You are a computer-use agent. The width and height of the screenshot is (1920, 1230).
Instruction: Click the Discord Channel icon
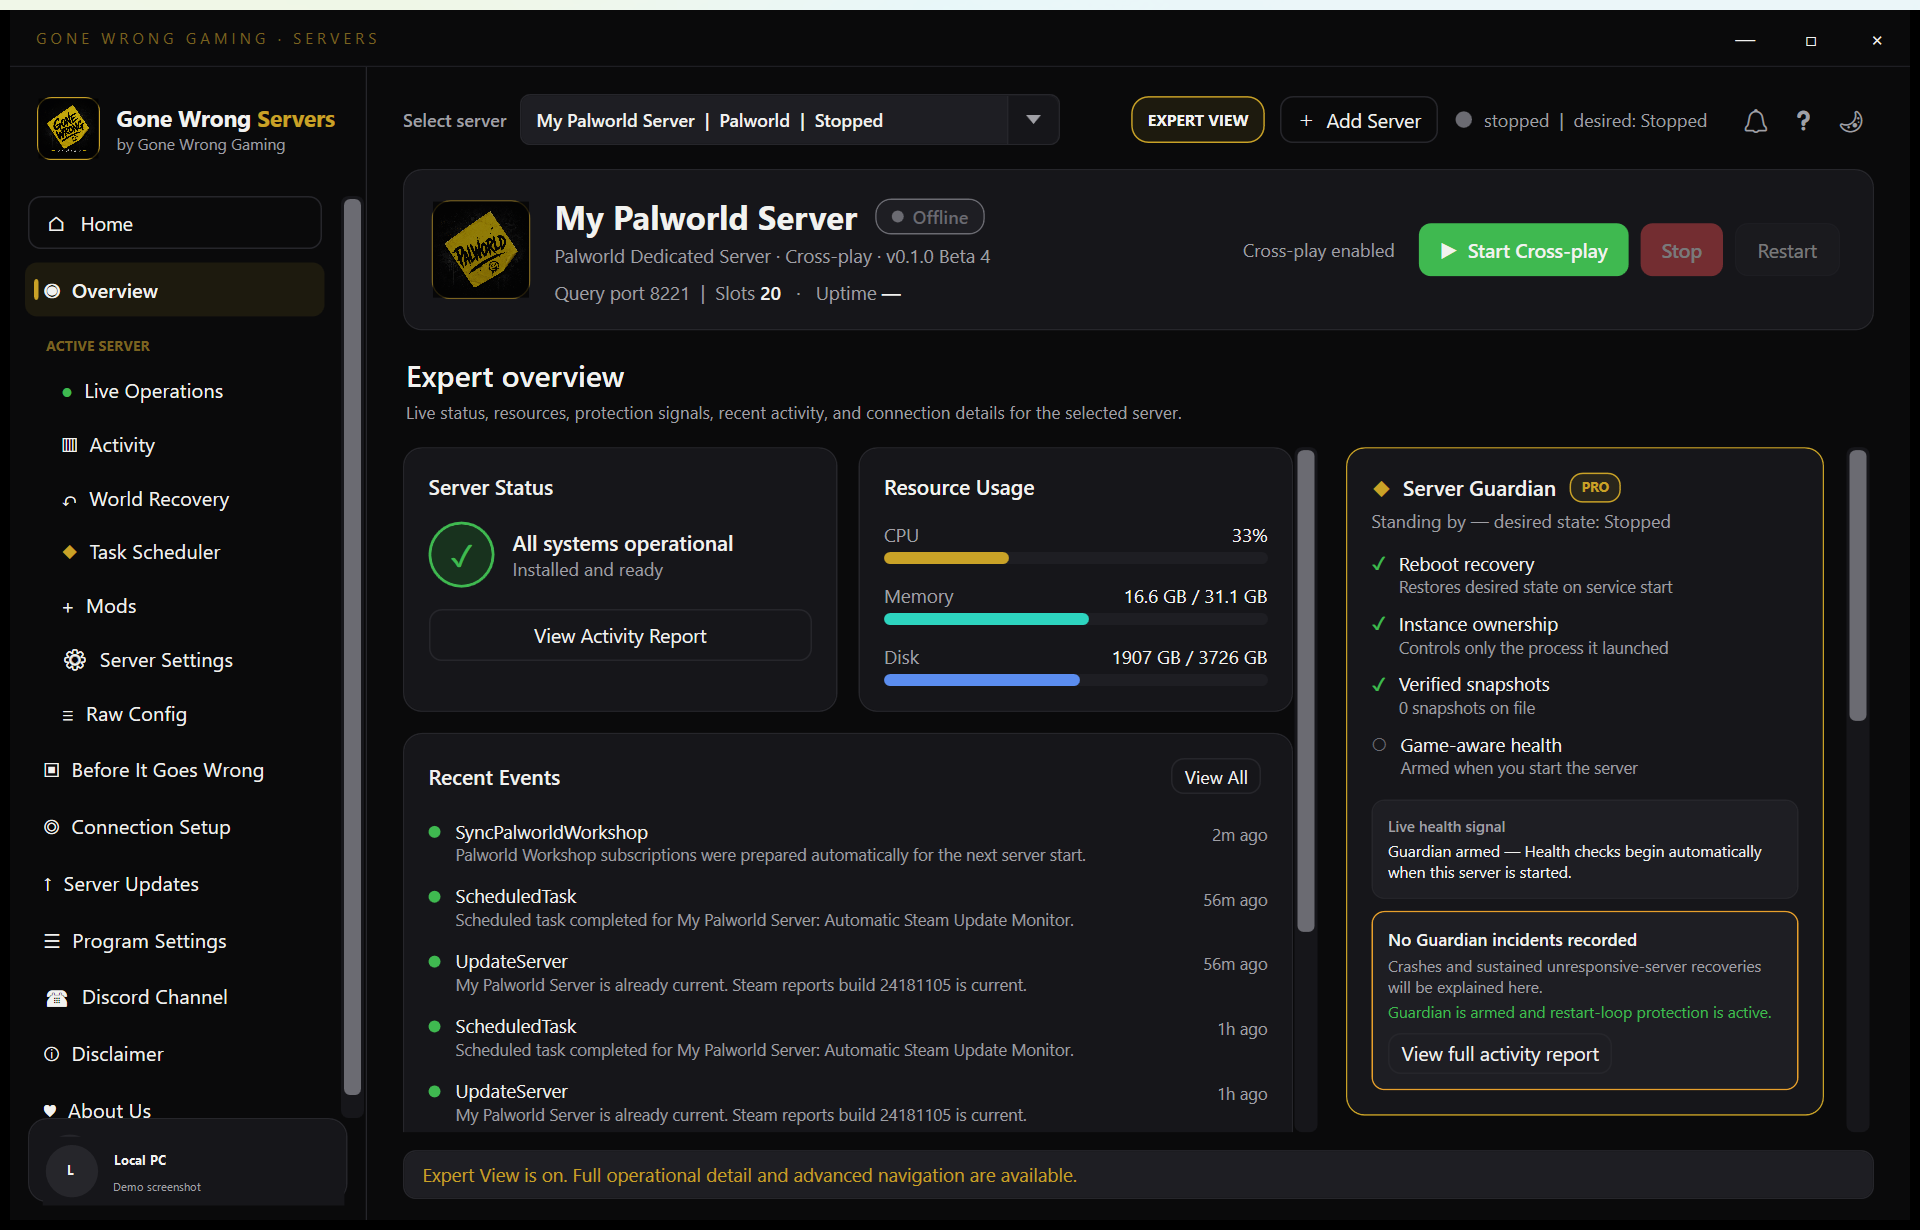57,998
